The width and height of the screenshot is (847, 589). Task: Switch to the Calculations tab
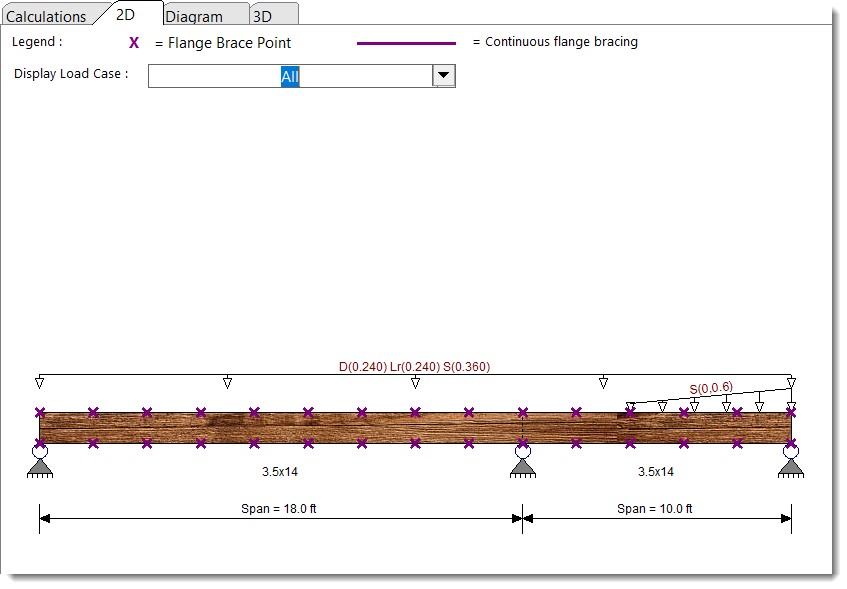[x=46, y=17]
